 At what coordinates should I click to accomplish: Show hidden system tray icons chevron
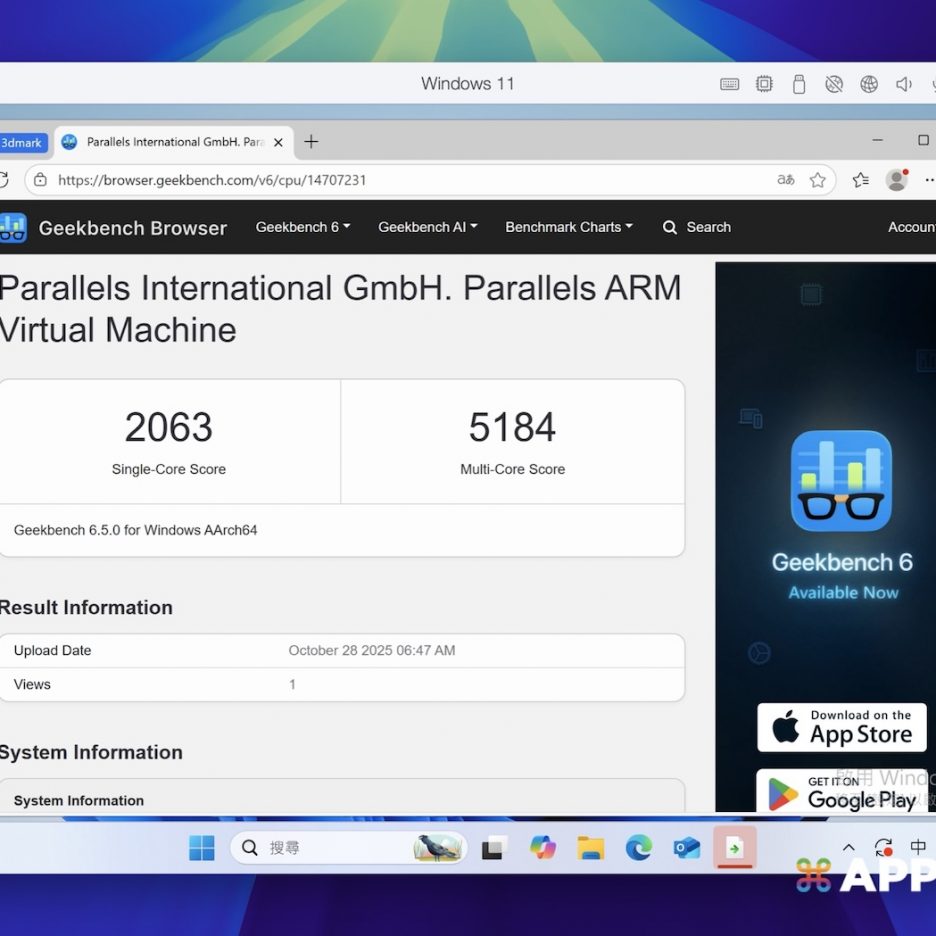(849, 847)
